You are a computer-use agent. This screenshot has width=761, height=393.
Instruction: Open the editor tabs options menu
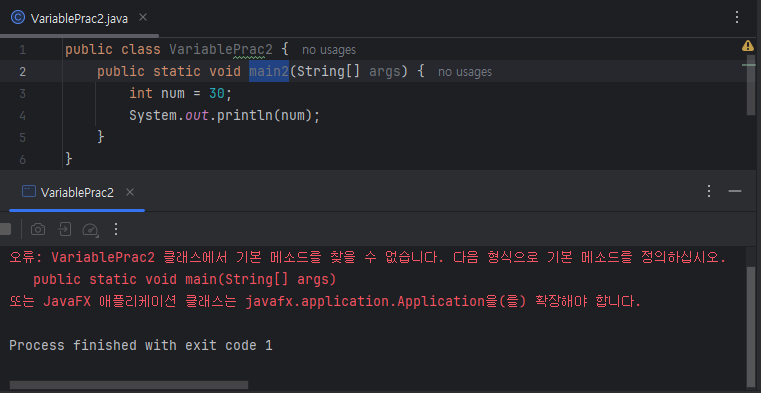tap(737, 17)
